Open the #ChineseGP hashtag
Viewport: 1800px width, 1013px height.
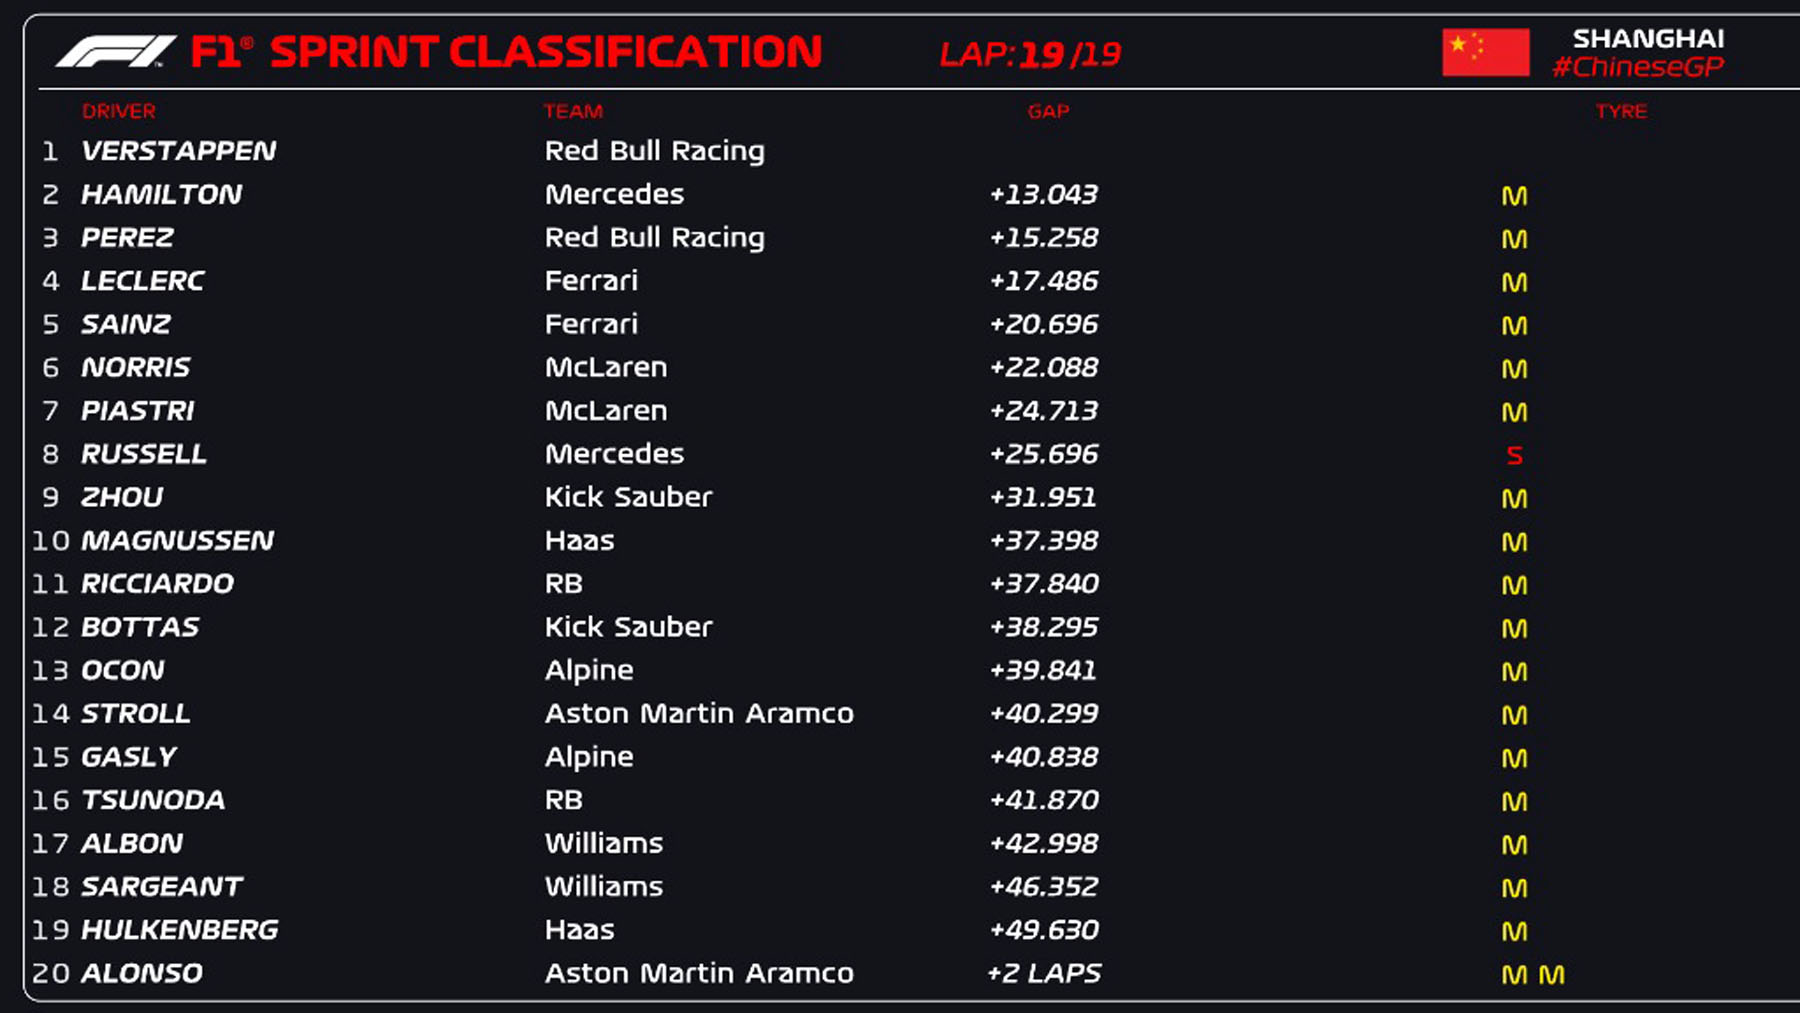[1638, 67]
